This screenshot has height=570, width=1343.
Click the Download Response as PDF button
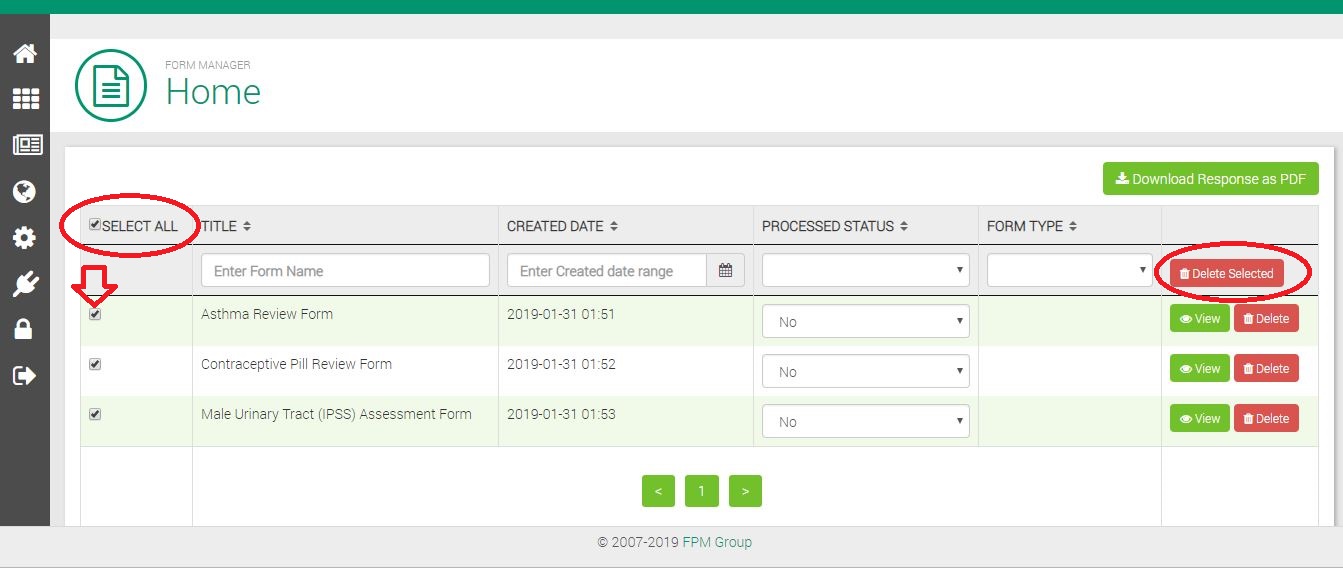(x=1210, y=179)
